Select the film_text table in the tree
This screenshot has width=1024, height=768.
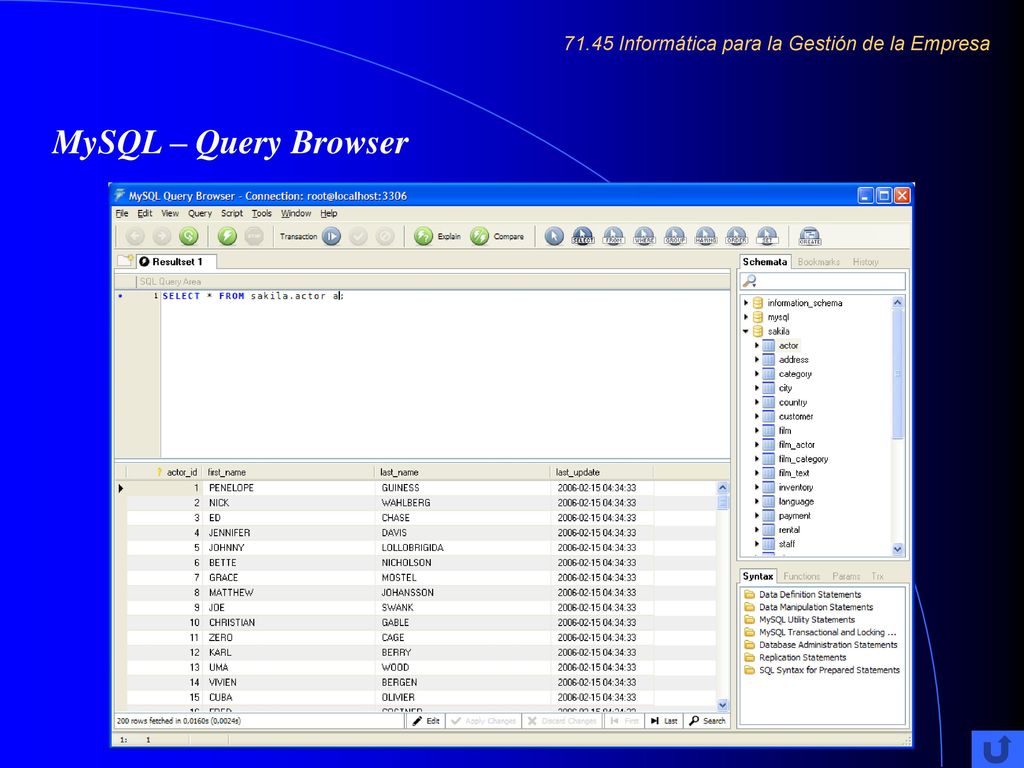coord(794,473)
